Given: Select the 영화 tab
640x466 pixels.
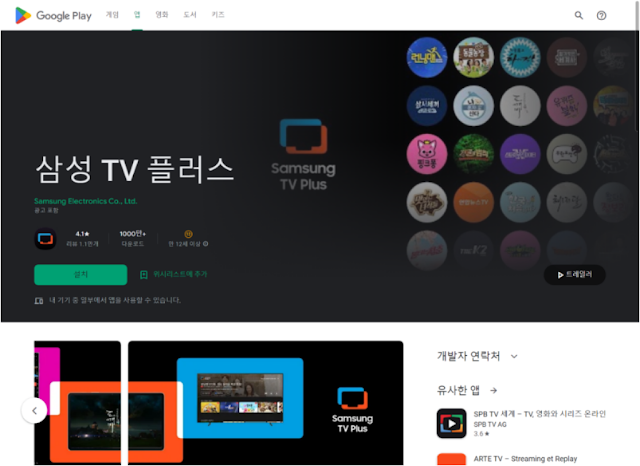Looking at the screenshot, I should (162, 15).
